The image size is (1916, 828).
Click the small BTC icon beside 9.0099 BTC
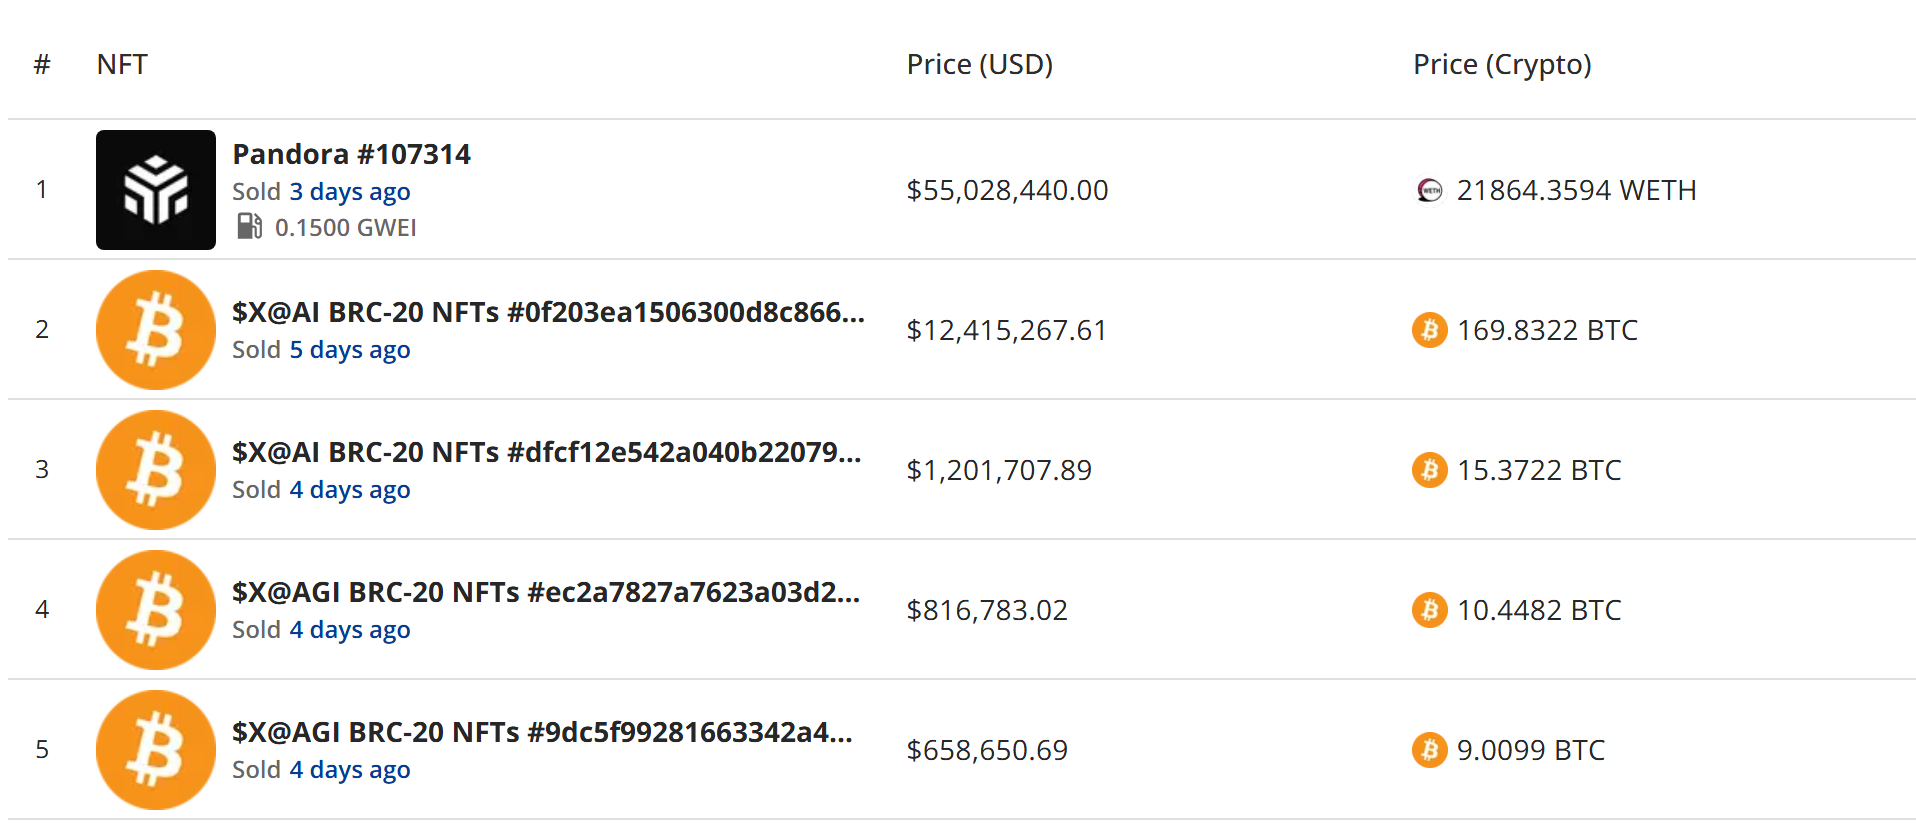[1430, 750]
